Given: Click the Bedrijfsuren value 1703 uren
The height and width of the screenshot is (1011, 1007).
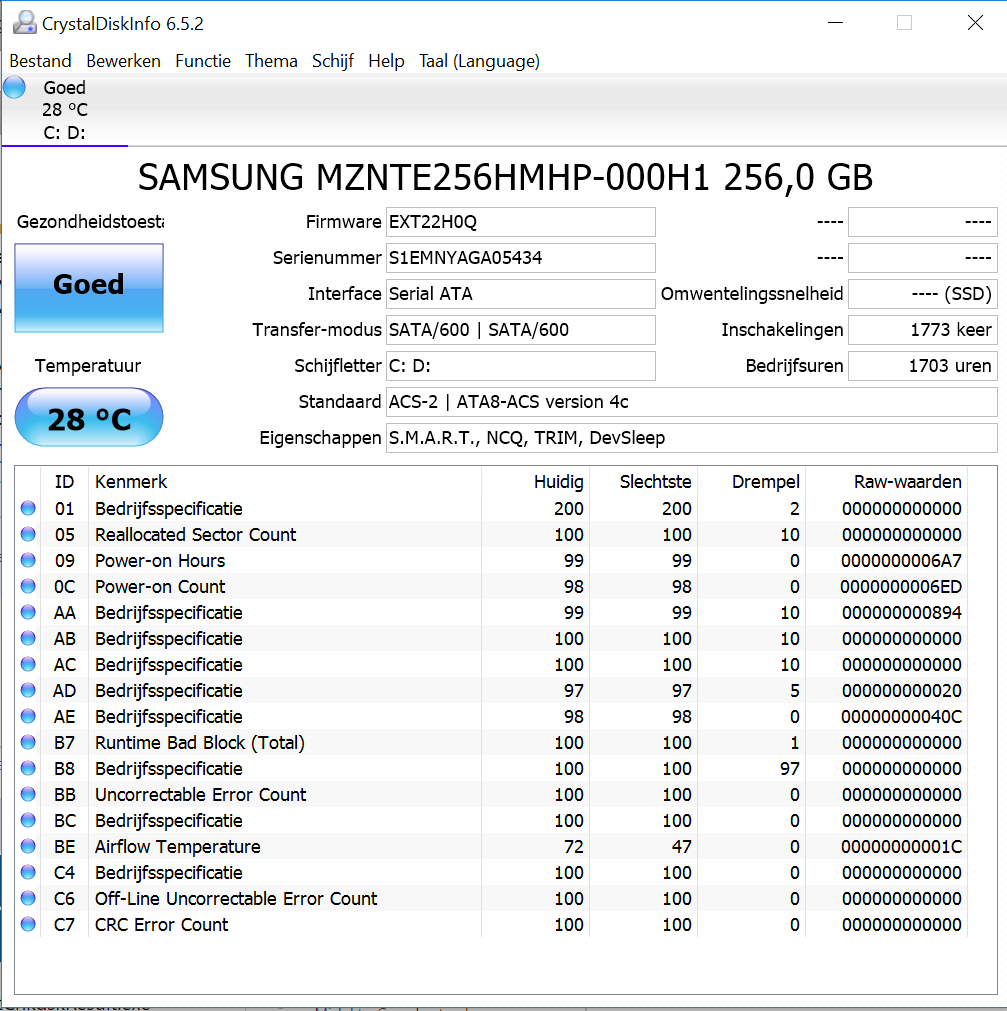Looking at the screenshot, I should pyautogui.click(x=923, y=366).
